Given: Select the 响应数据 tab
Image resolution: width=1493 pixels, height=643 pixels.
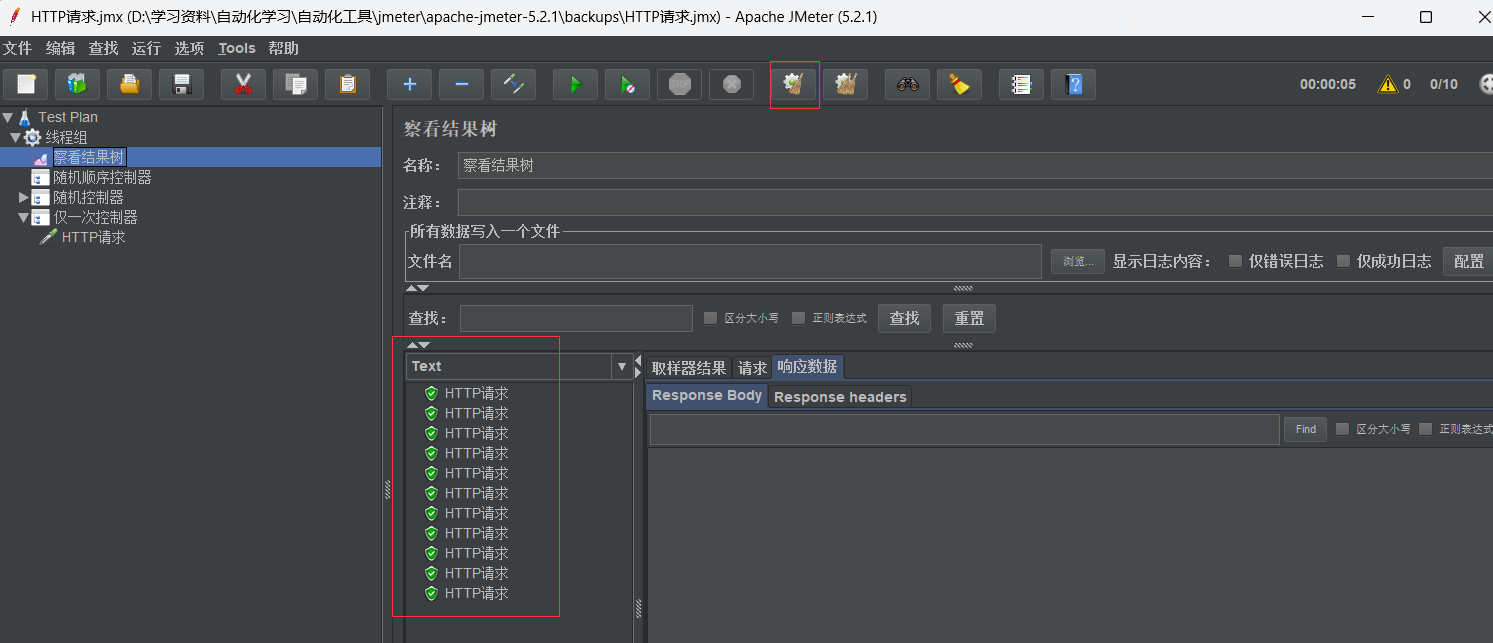Looking at the screenshot, I should [x=807, y=367].
